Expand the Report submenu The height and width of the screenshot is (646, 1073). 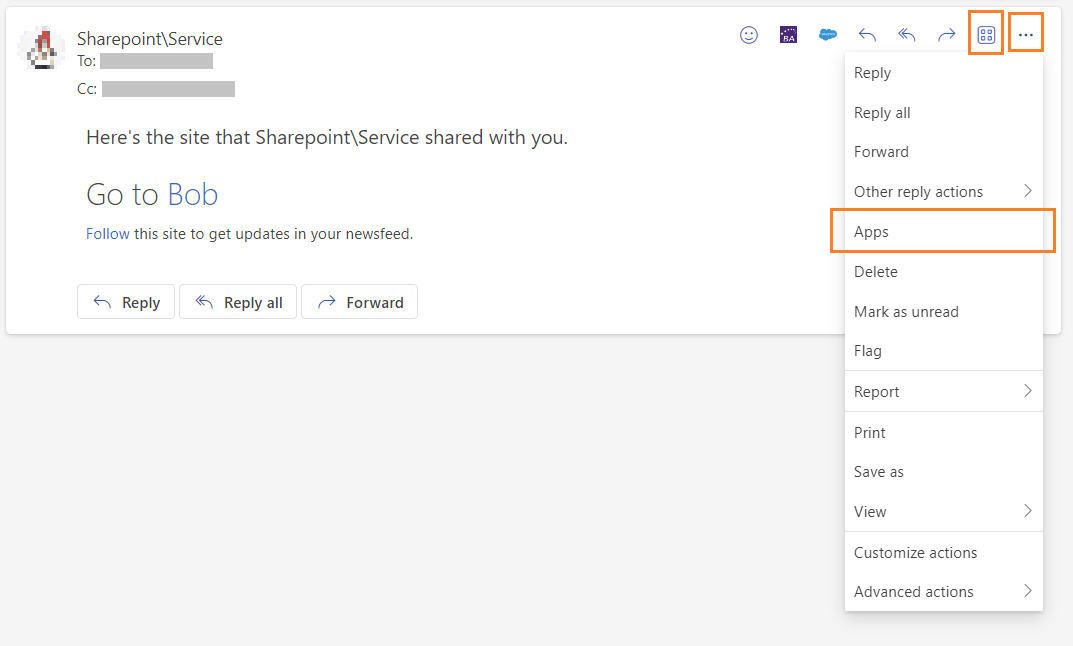tap(943, 392)
